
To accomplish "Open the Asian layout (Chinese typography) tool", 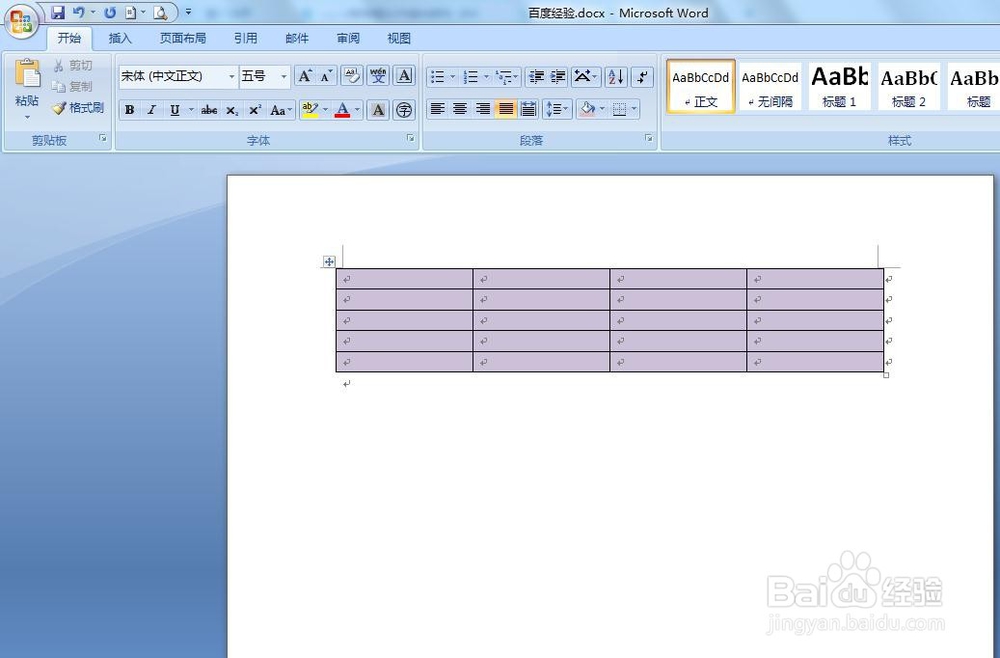I will [585, 77].
